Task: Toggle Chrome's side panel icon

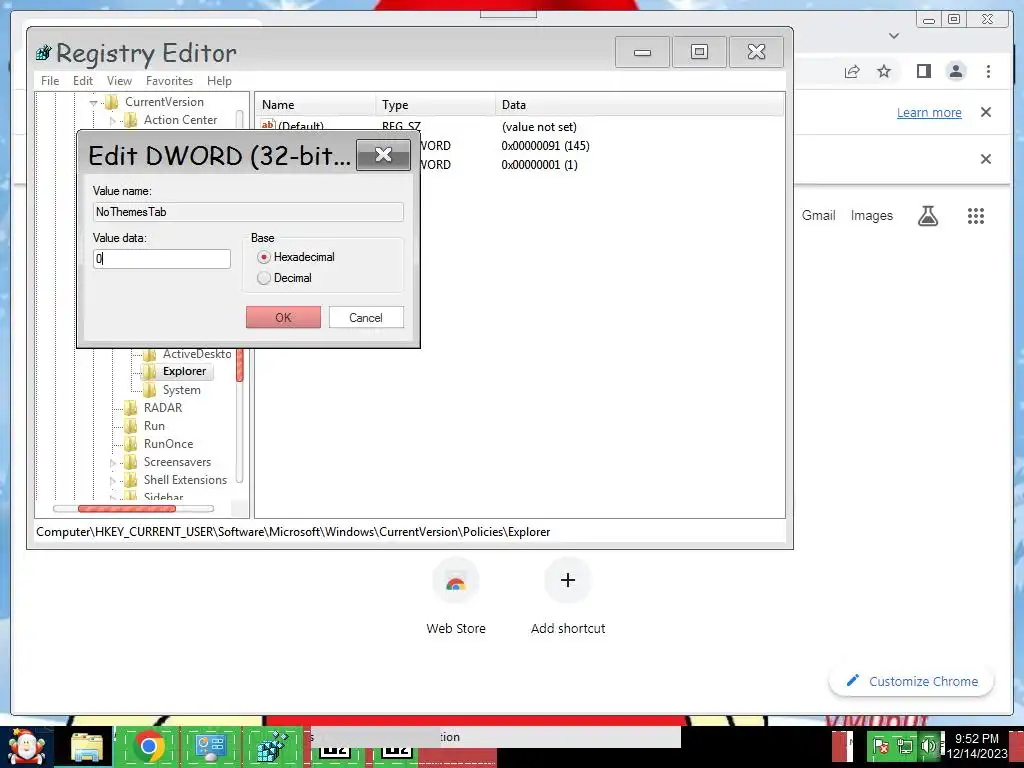Action: tap(923, 71)
